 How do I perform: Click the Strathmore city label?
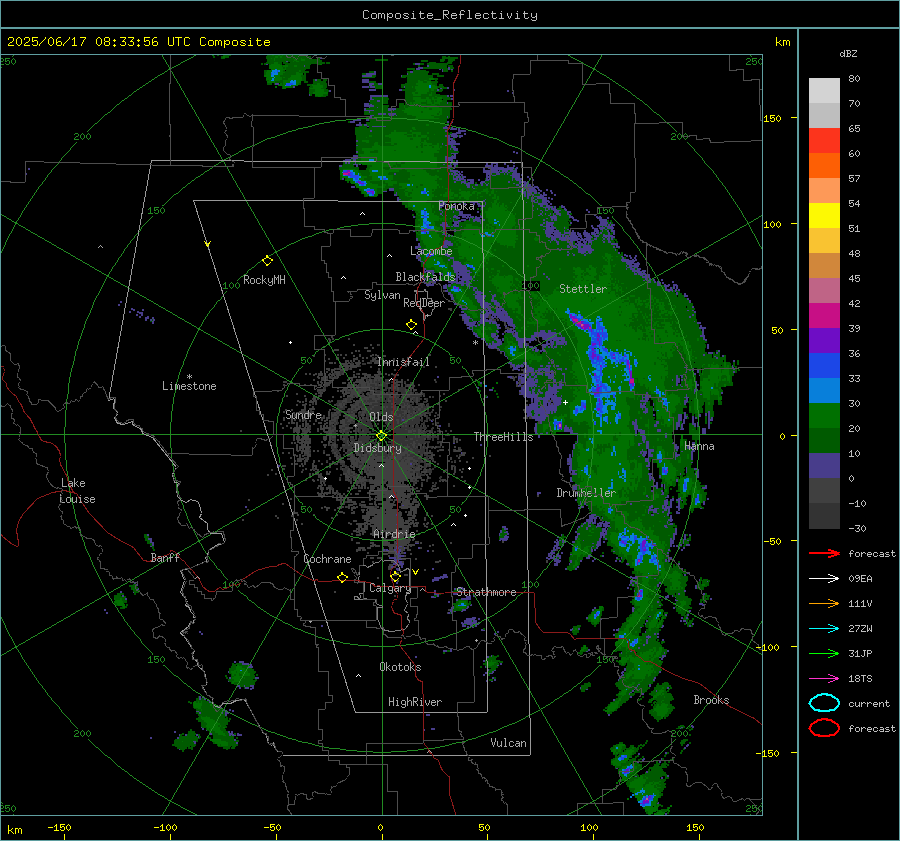tap(486, 592)
